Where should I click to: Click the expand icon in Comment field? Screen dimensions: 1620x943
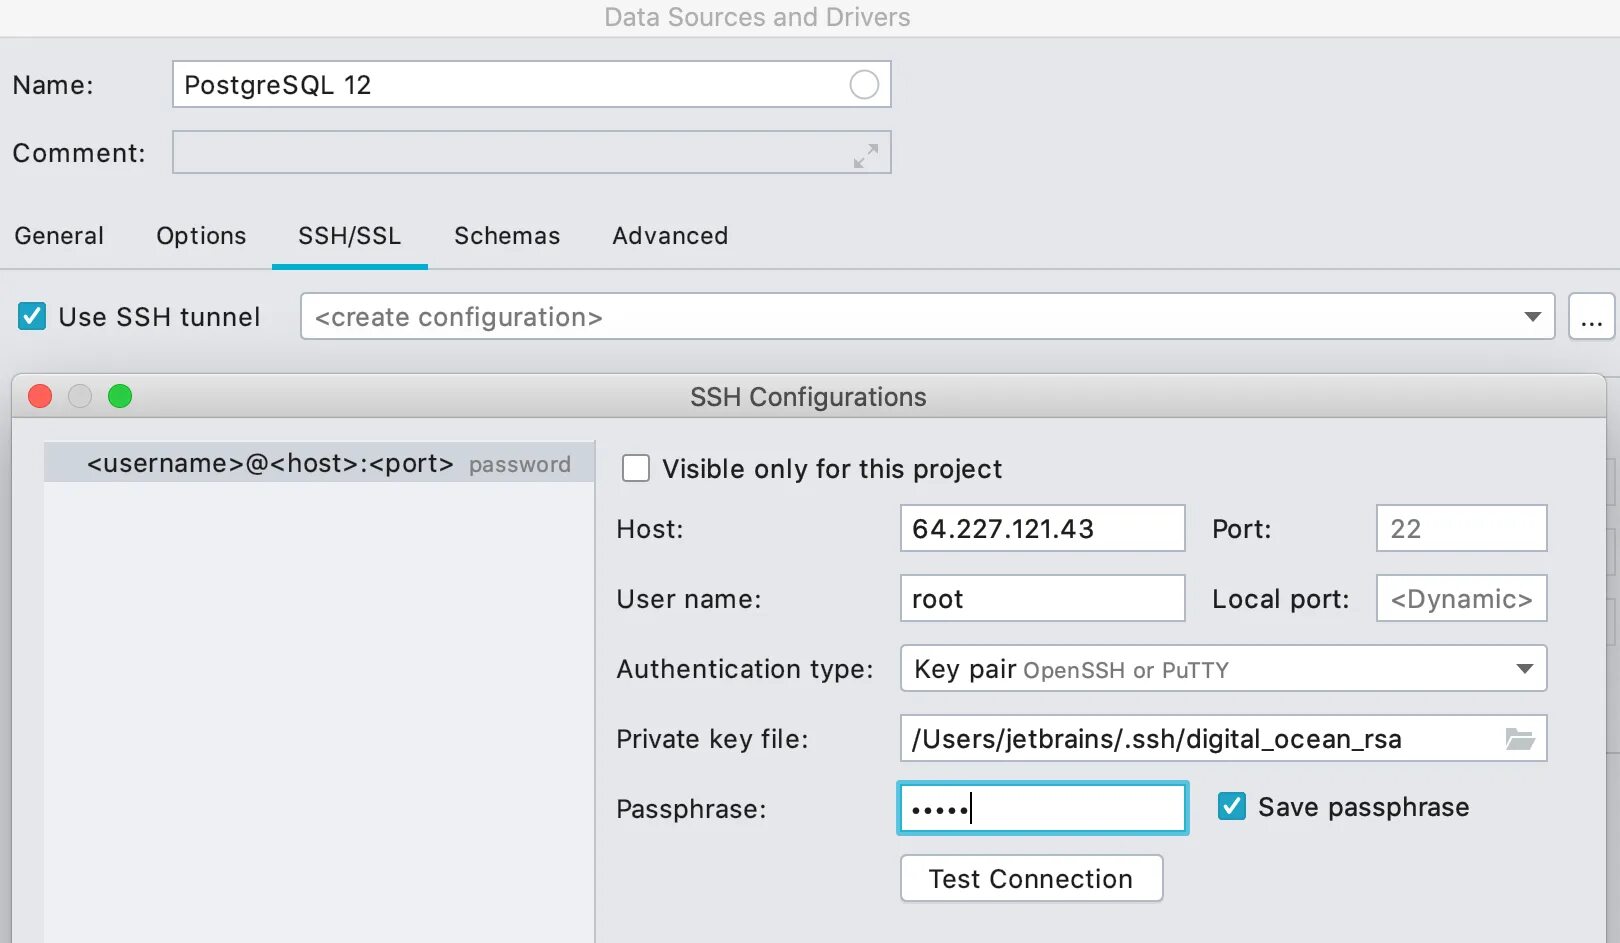coord(865,155)
